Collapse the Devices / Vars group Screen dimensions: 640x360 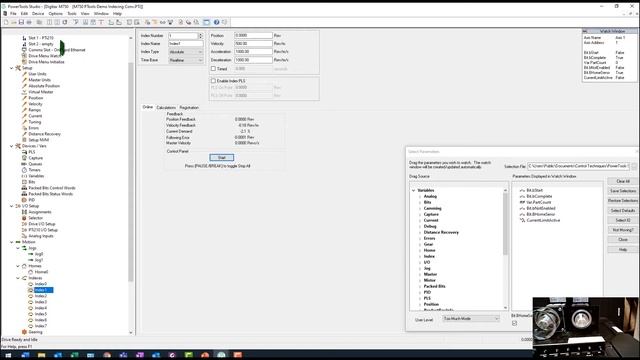click(x=11, y=146)
